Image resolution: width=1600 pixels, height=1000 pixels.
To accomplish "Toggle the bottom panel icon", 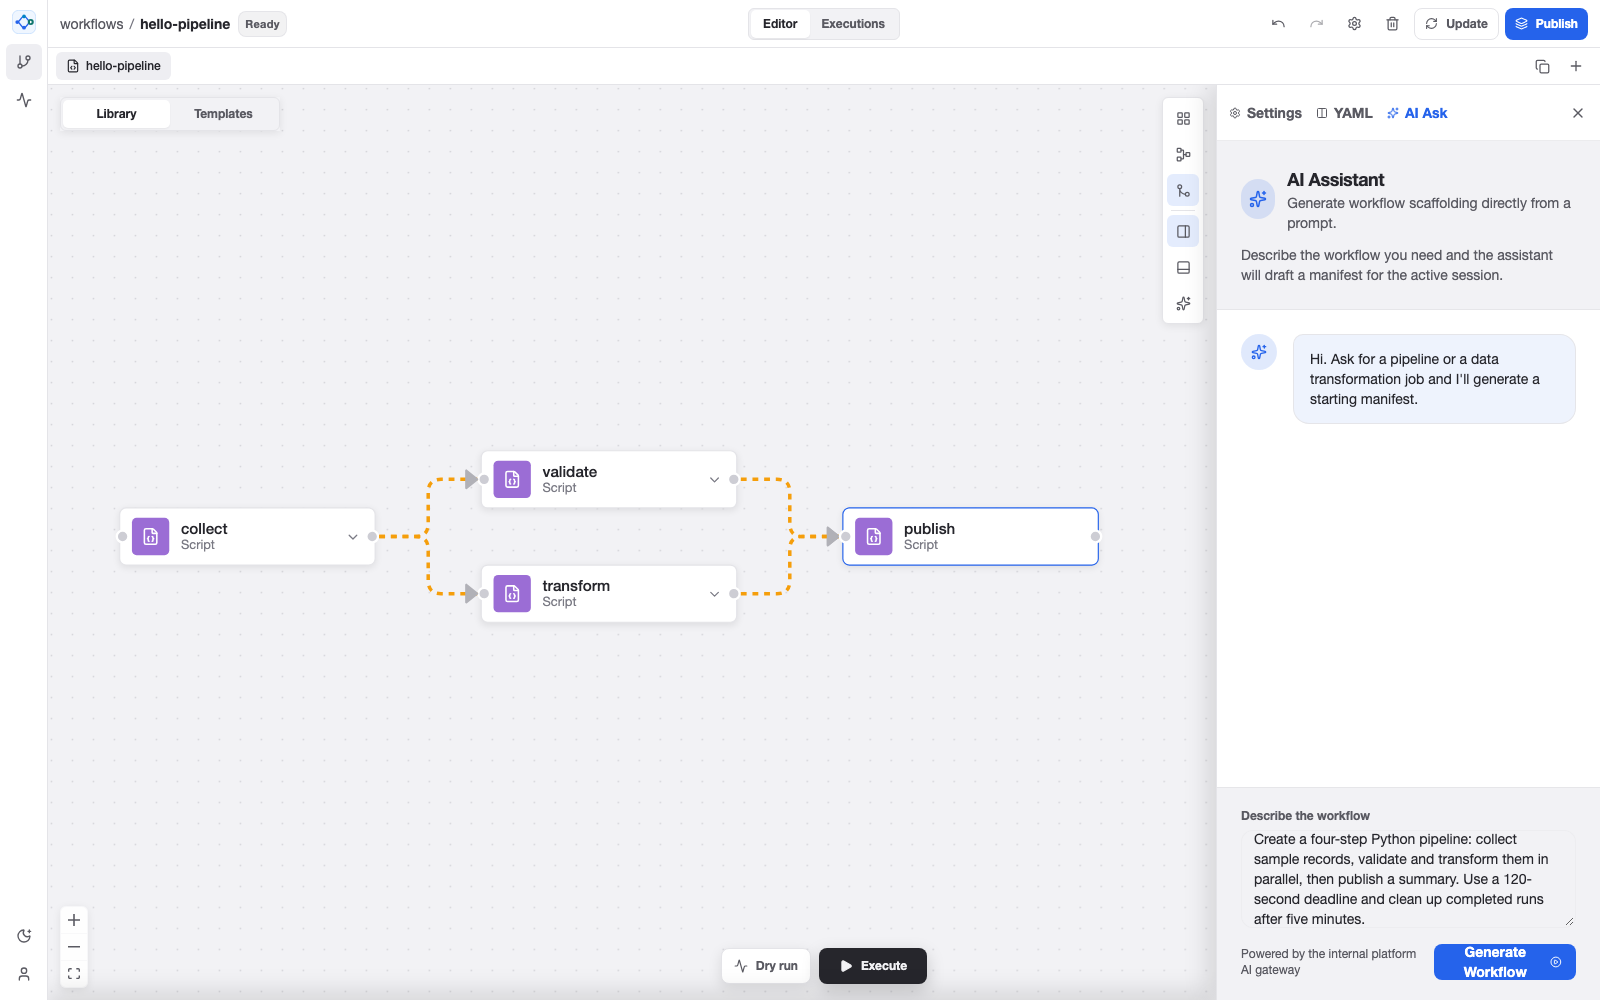I will (x=1183, y=267).
